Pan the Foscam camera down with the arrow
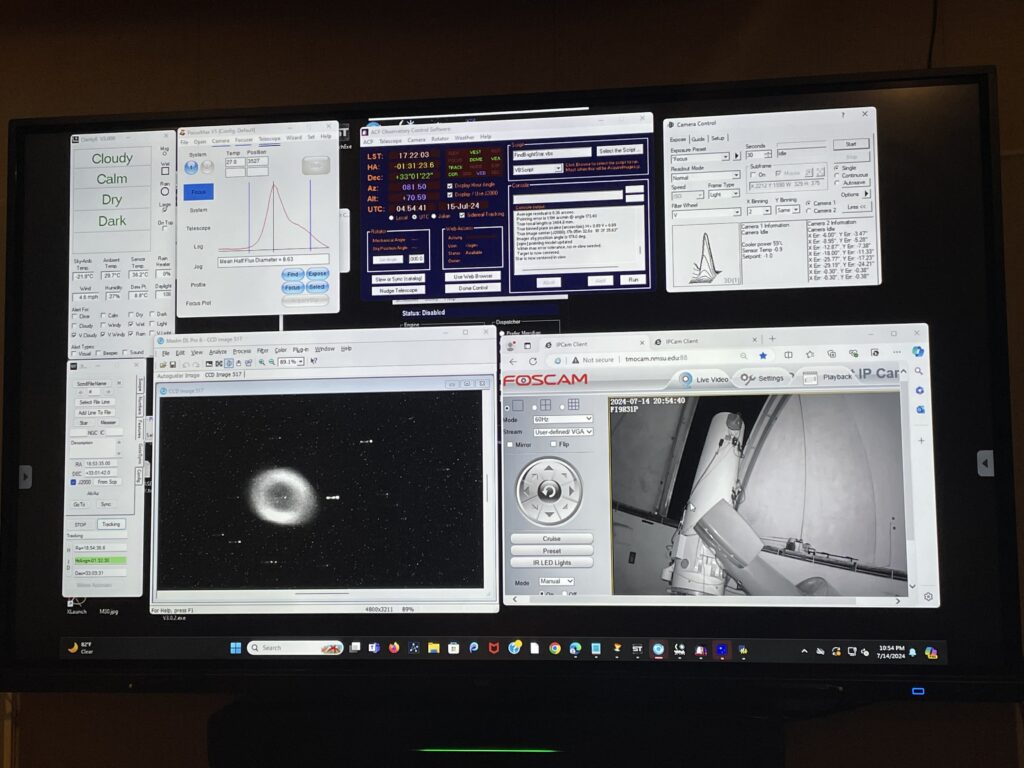The width and height of the screenshot is (1024, 768). [x=549, y=514]
